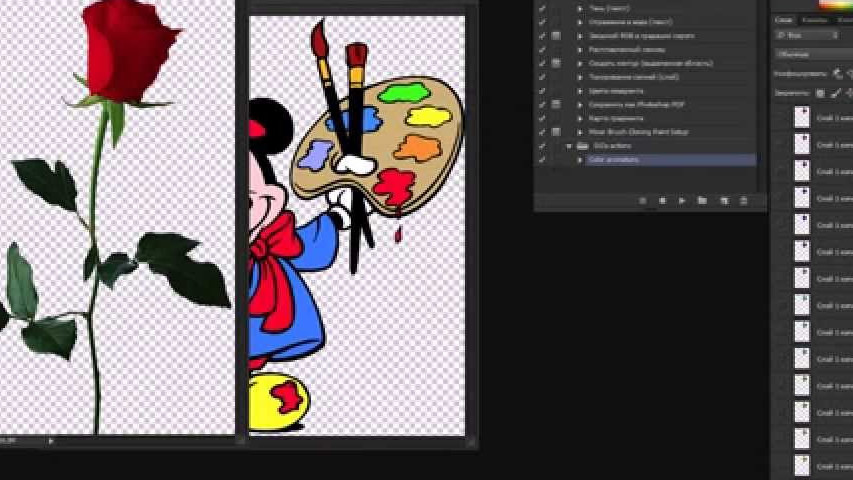The height and width of the screenshot is (480, 853).
Task: Toggle dialog icon for Сохранить как Photoshop PDF
Action: tap(556, 104)
